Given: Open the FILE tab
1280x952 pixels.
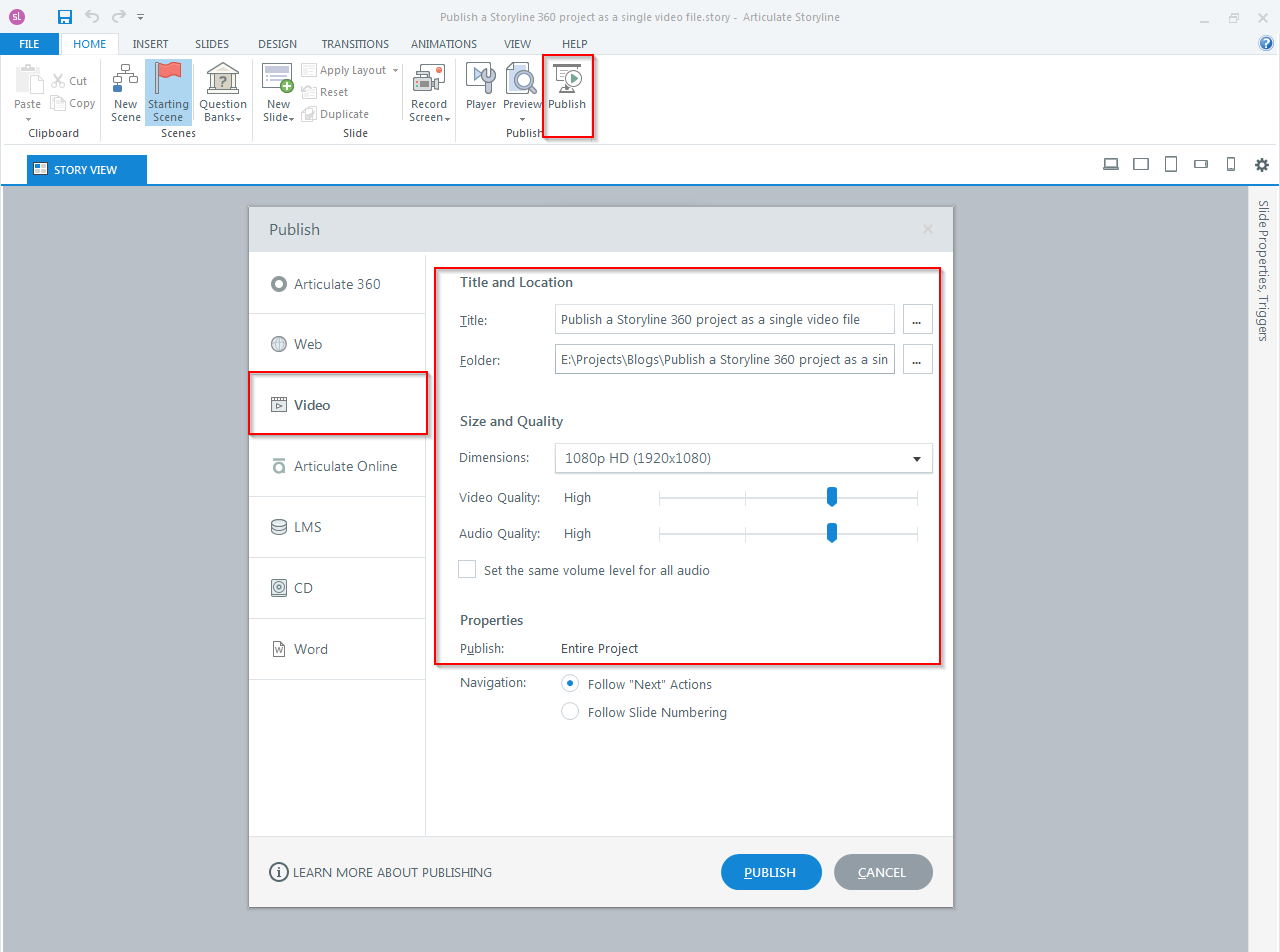Looking at the screenshot, I should [x=29, y=44].
